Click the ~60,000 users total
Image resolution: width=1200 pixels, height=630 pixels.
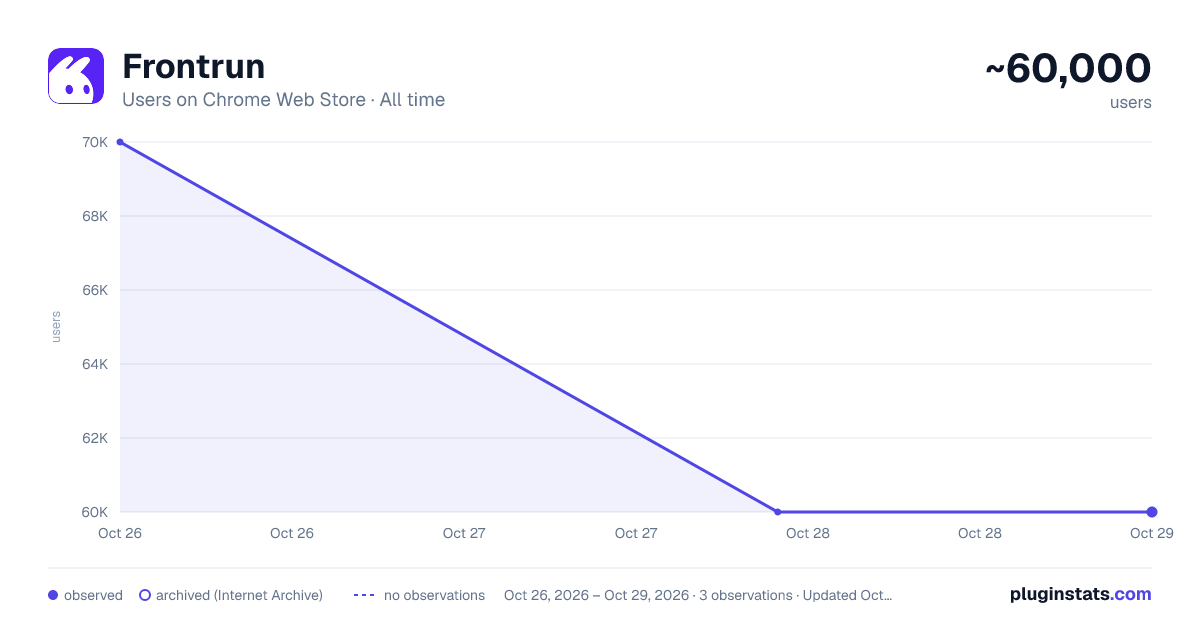tap(1068, 69)
